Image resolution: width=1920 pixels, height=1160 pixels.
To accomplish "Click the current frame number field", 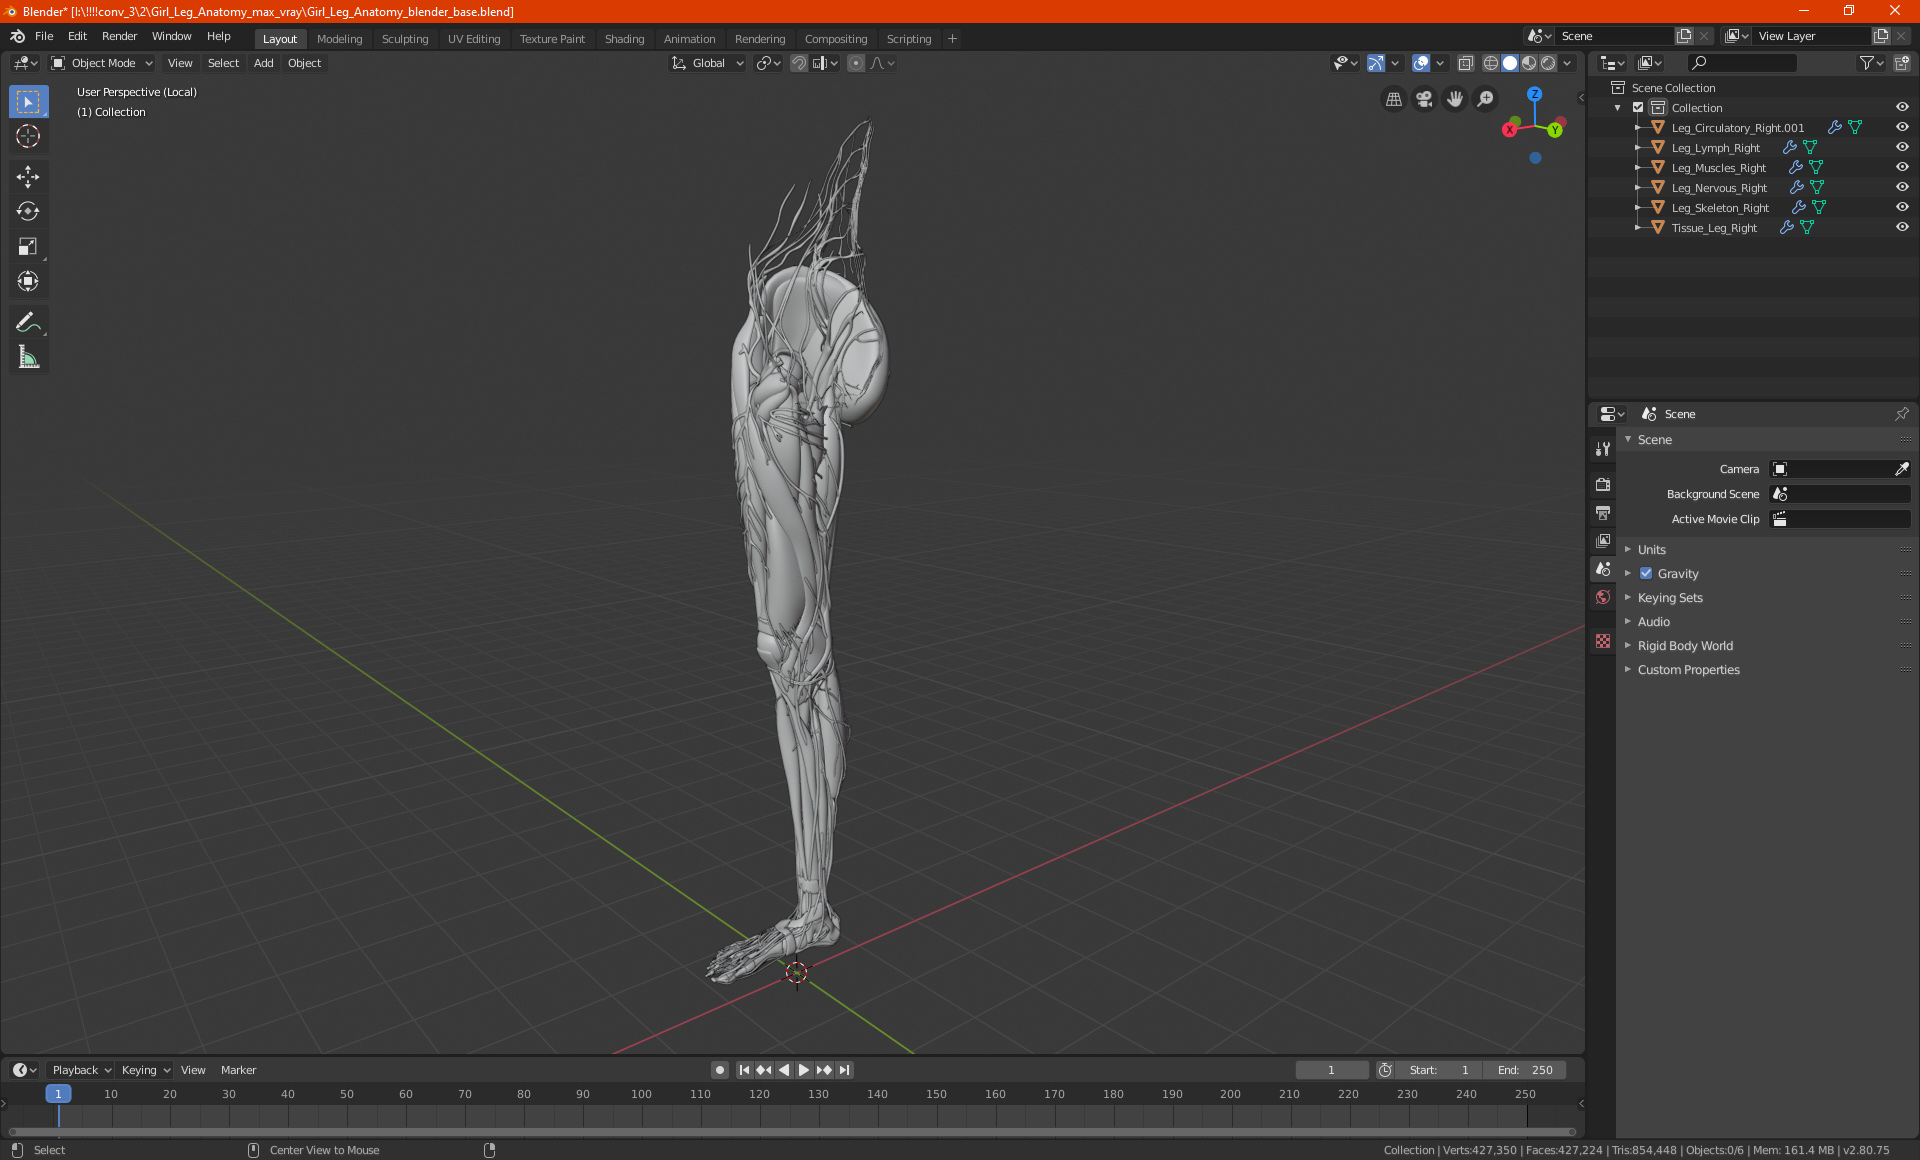I will (1331, 1070).
